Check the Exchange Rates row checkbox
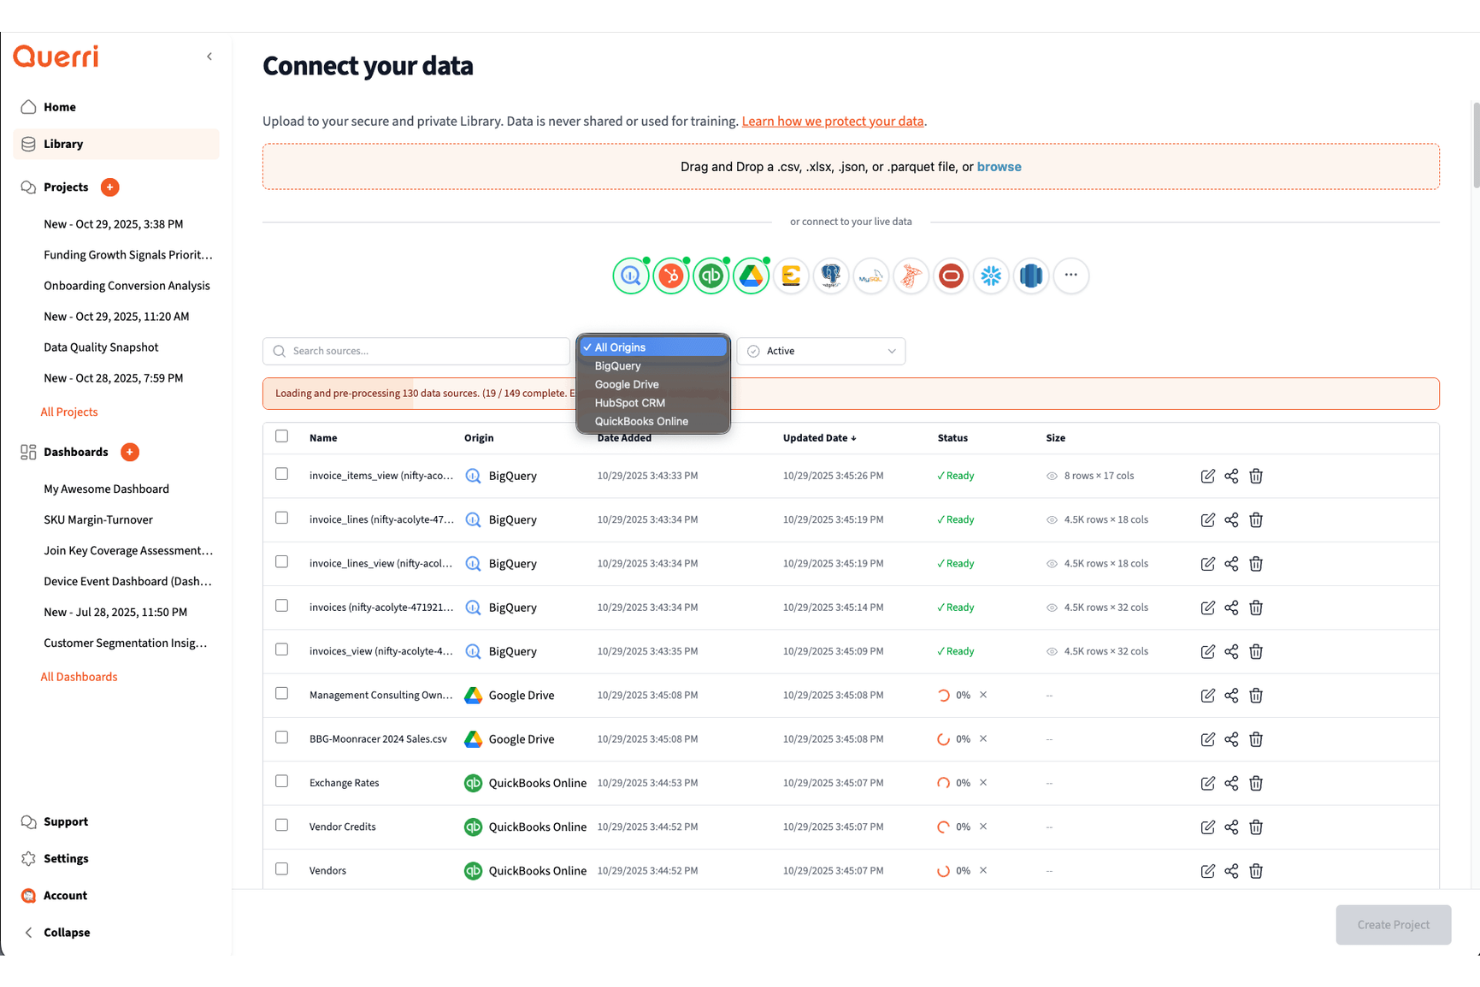The height and width of the screenshot is (987, 1480). [x=282, y=781]
